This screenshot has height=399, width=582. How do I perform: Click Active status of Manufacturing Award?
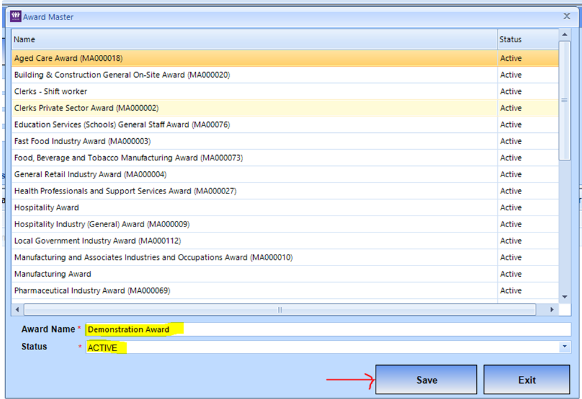[511, 274]
